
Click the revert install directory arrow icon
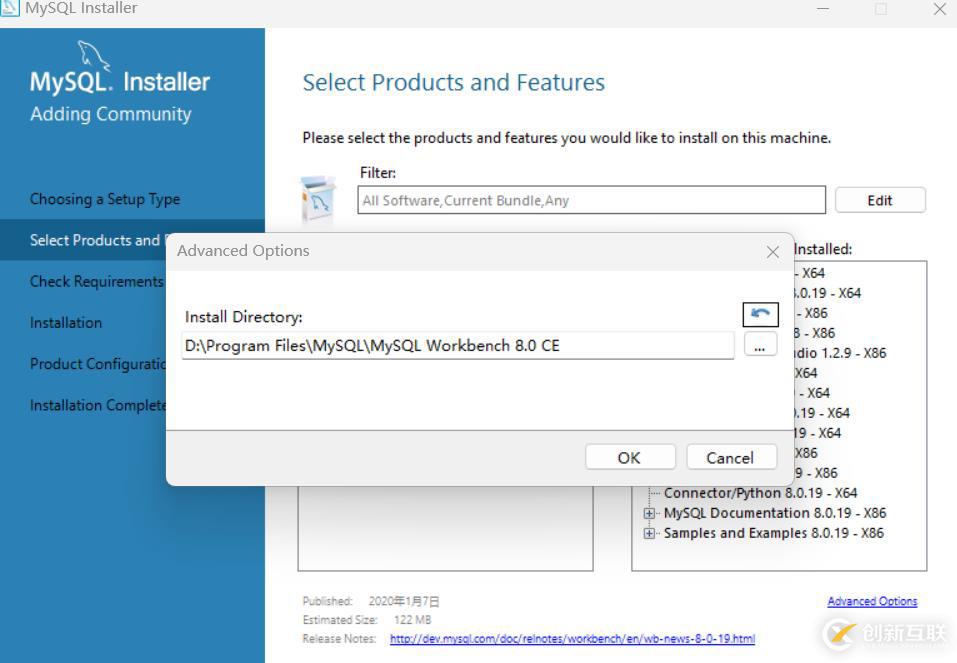760,314
